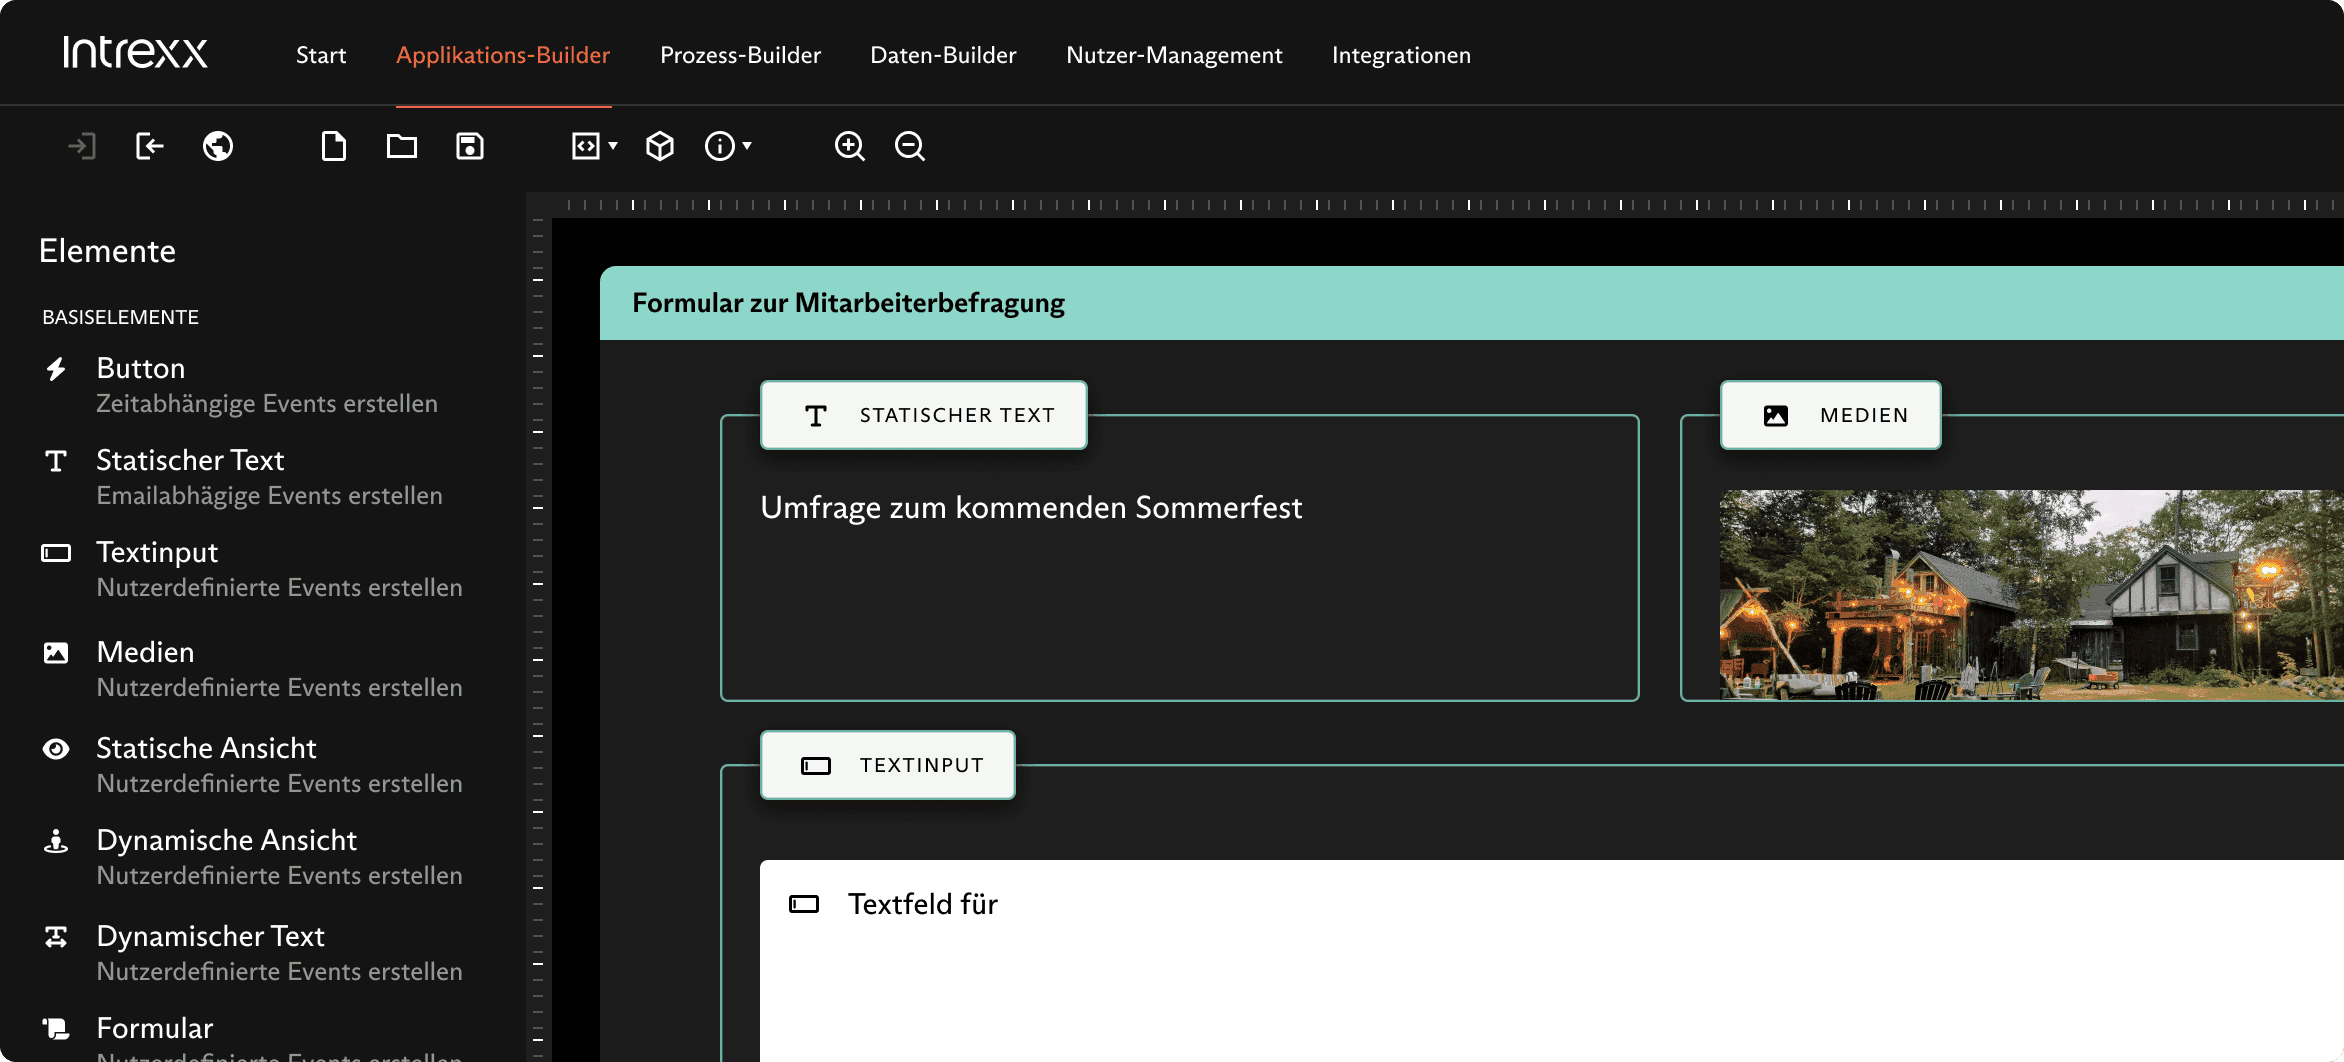Click the globe icon in toolbar
This screenshot has width=2344, height=1062.
[x=217, y=147]
